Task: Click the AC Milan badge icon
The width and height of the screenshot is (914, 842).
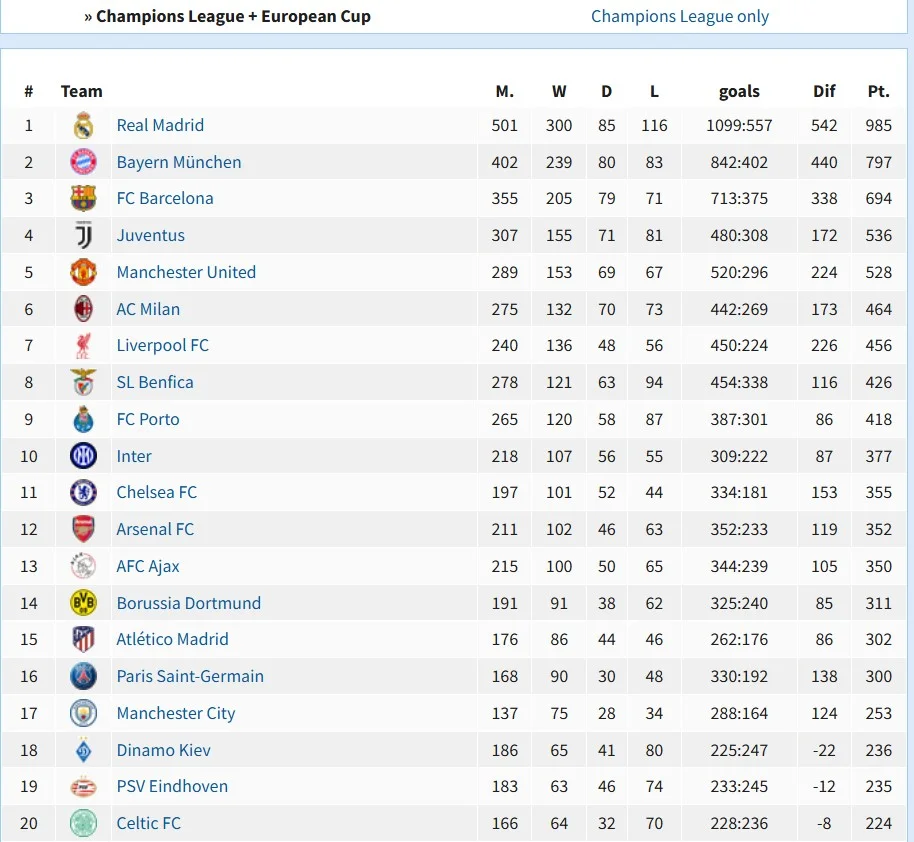Action: [x=83, y=309]
